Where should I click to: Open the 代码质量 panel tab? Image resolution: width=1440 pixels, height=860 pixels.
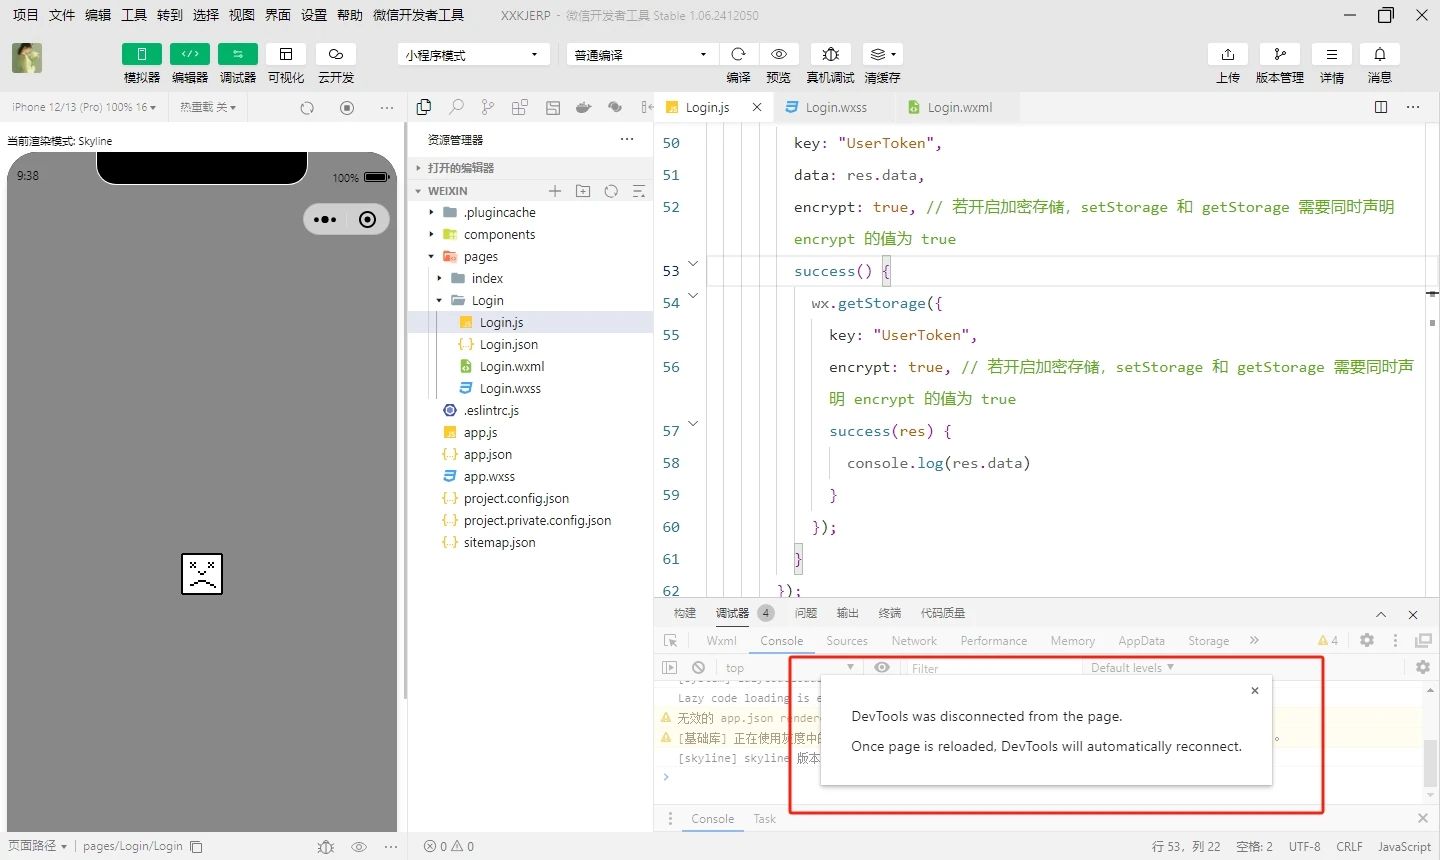(943, 613)
